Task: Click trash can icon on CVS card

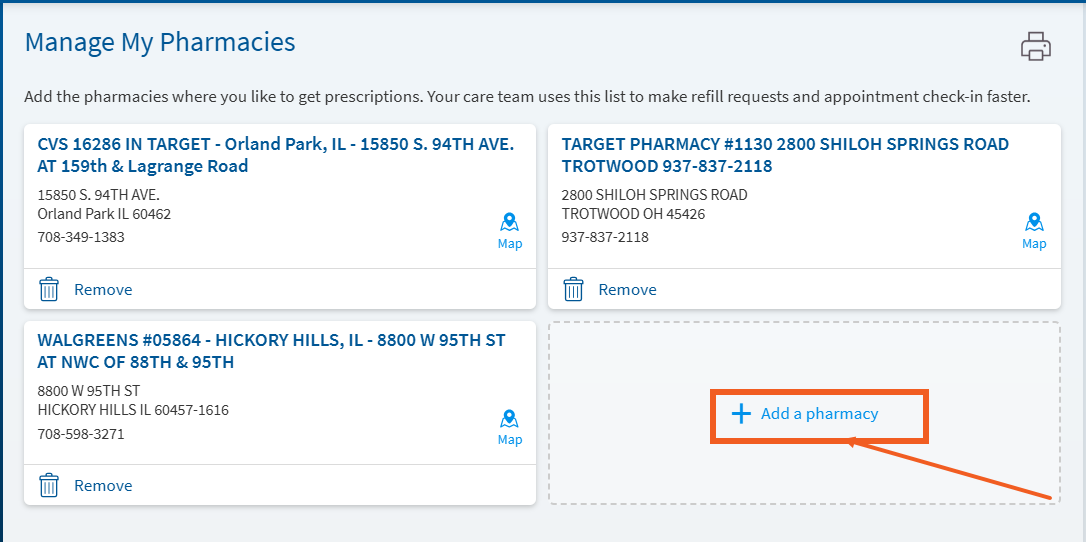Action: [48, 289]
